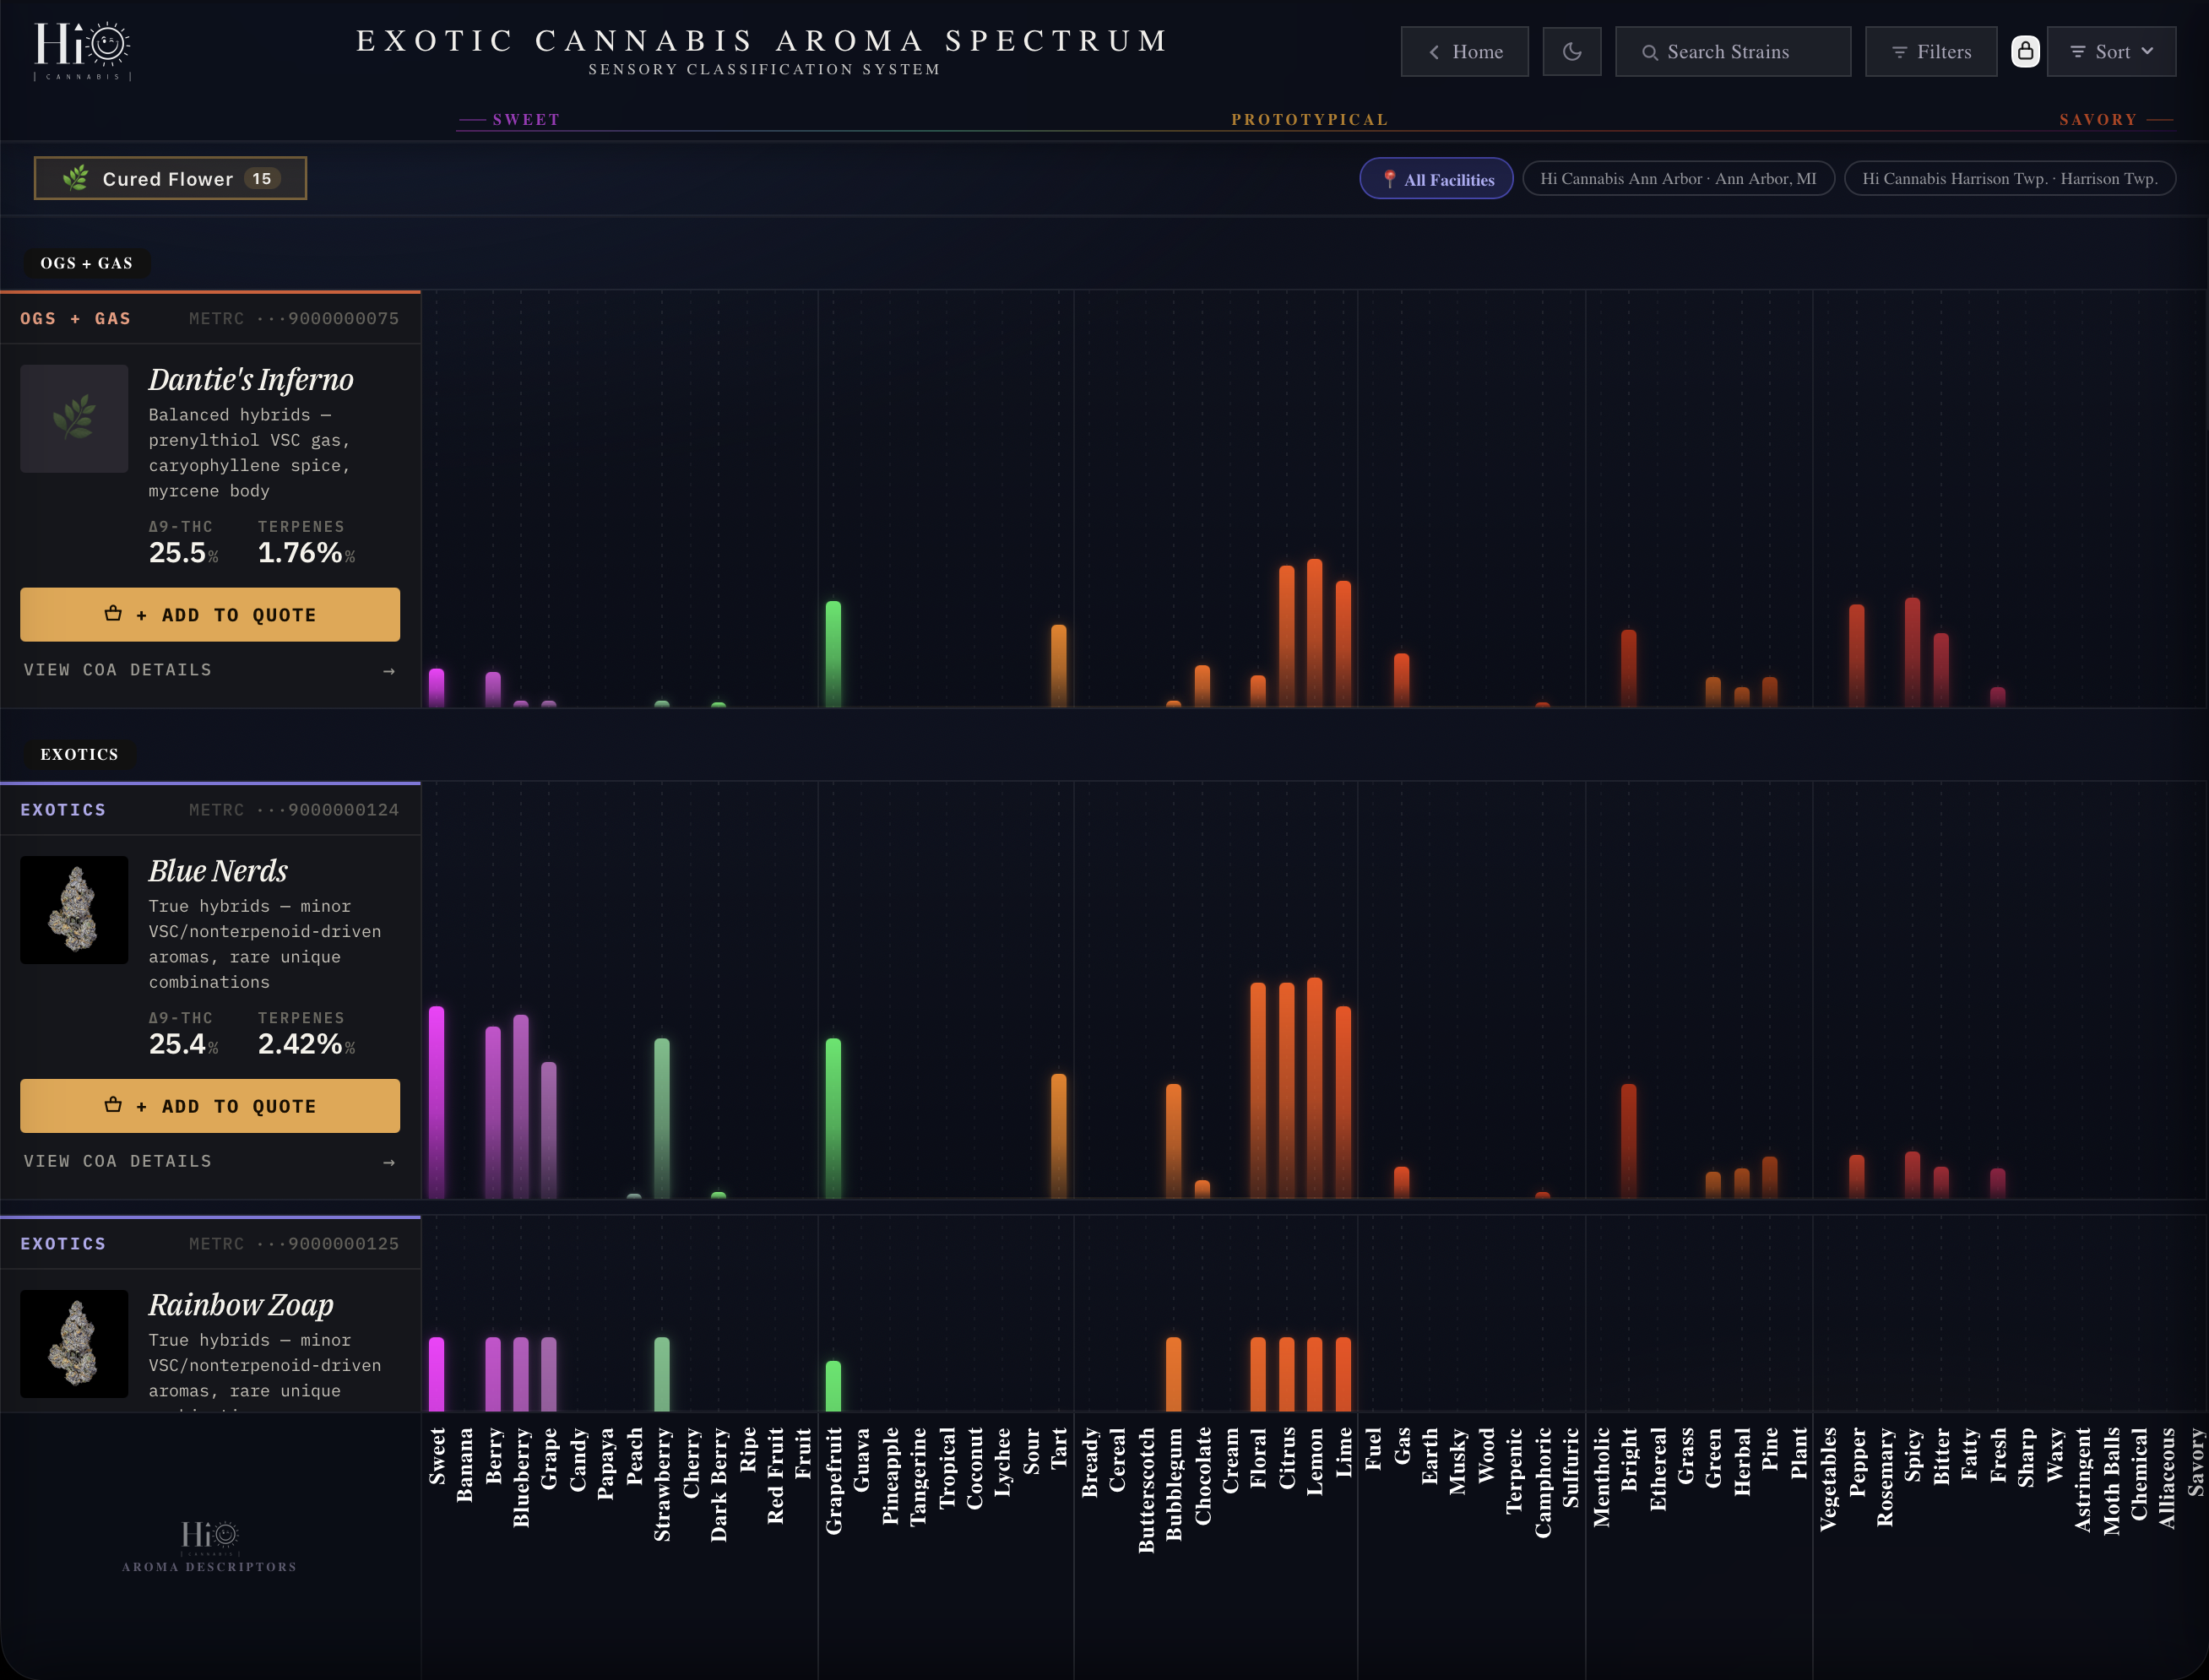Filter by Hi Cannabis Harrison Twp. facility

2010,179
